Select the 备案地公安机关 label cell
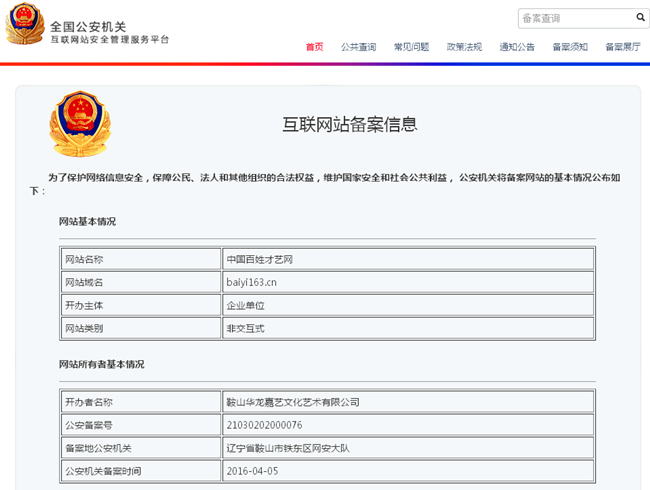Viewport: 650px width, 490px height. [x=141, y=448]
